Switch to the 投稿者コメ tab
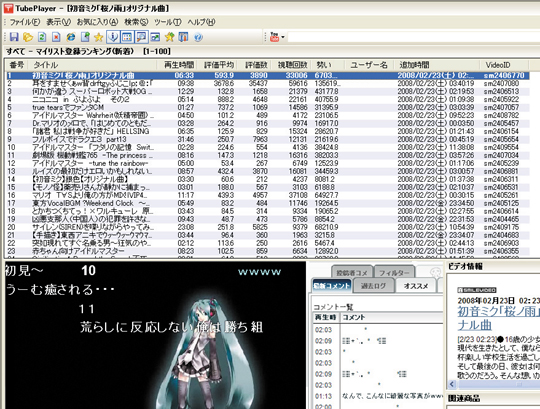This screenshot has height=409, width=540. click(x=352, y=273)
